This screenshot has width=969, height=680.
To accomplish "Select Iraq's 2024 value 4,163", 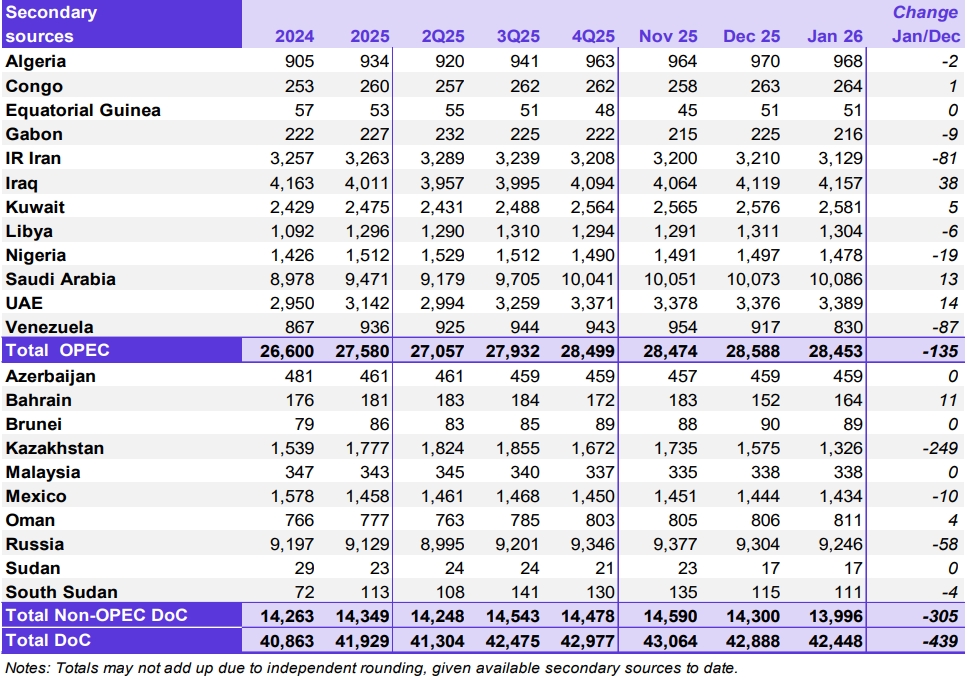I will (291, 183).
